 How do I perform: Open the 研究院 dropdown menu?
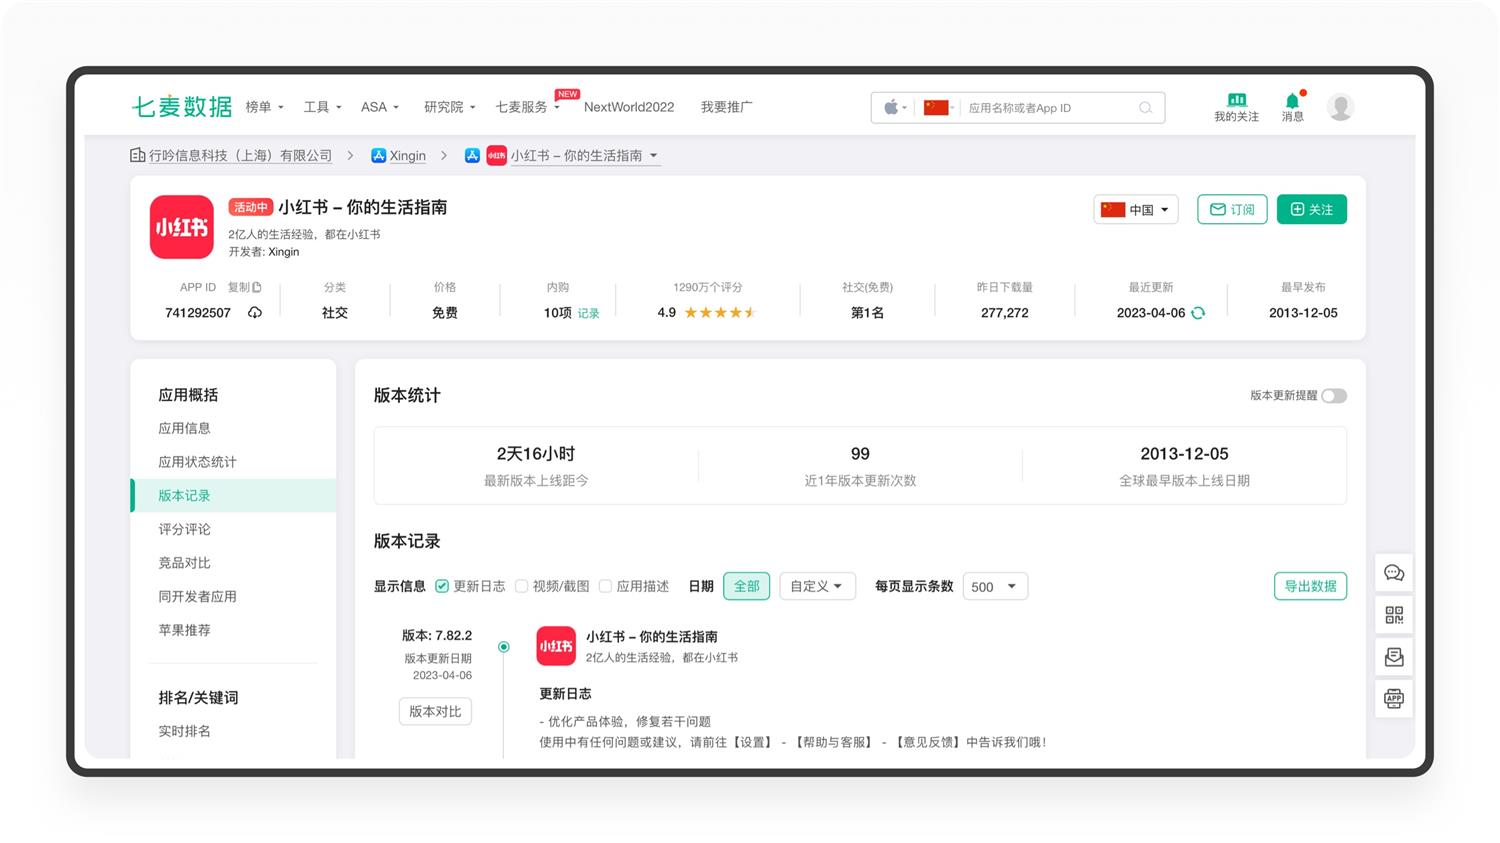(450, 107)
